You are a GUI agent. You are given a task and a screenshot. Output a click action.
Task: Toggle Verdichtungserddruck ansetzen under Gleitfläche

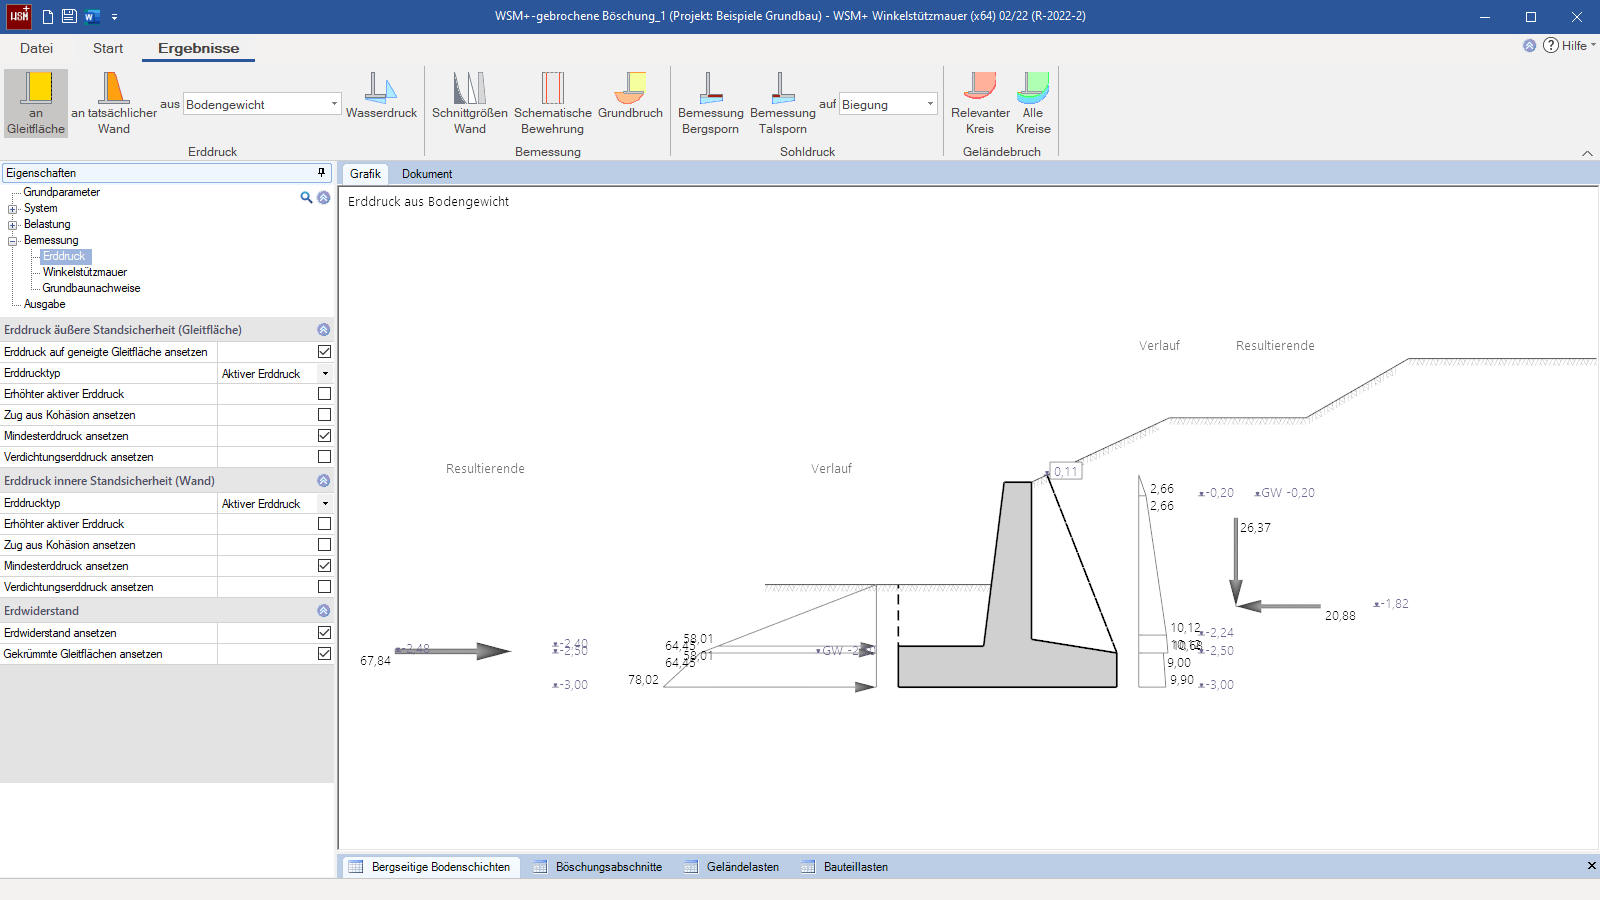pos(324,457)
